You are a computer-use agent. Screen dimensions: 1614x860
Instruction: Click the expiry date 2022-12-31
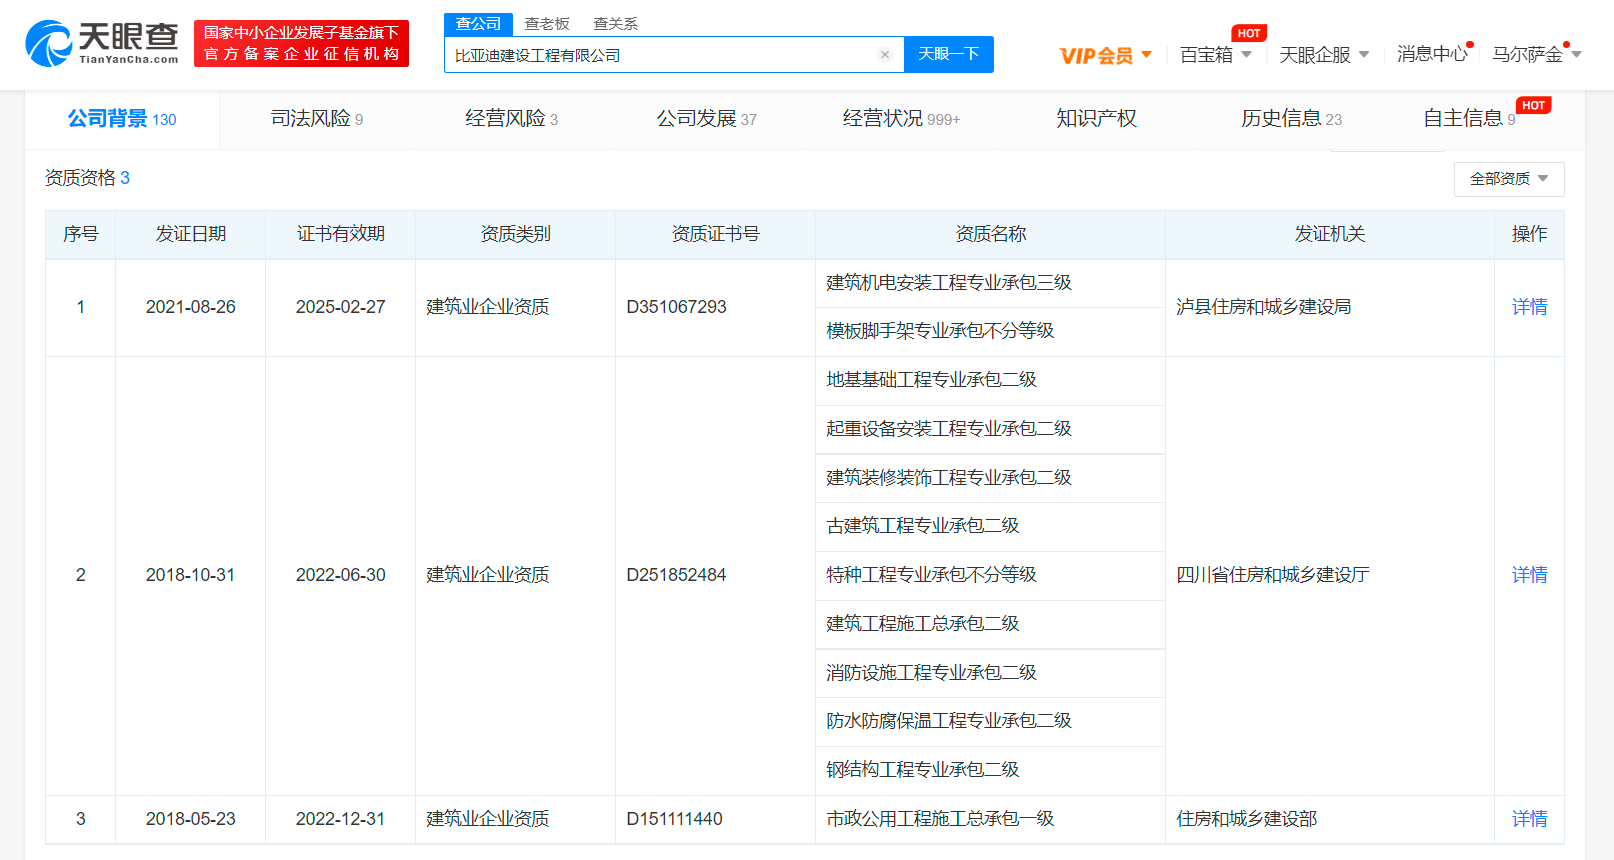340,819
